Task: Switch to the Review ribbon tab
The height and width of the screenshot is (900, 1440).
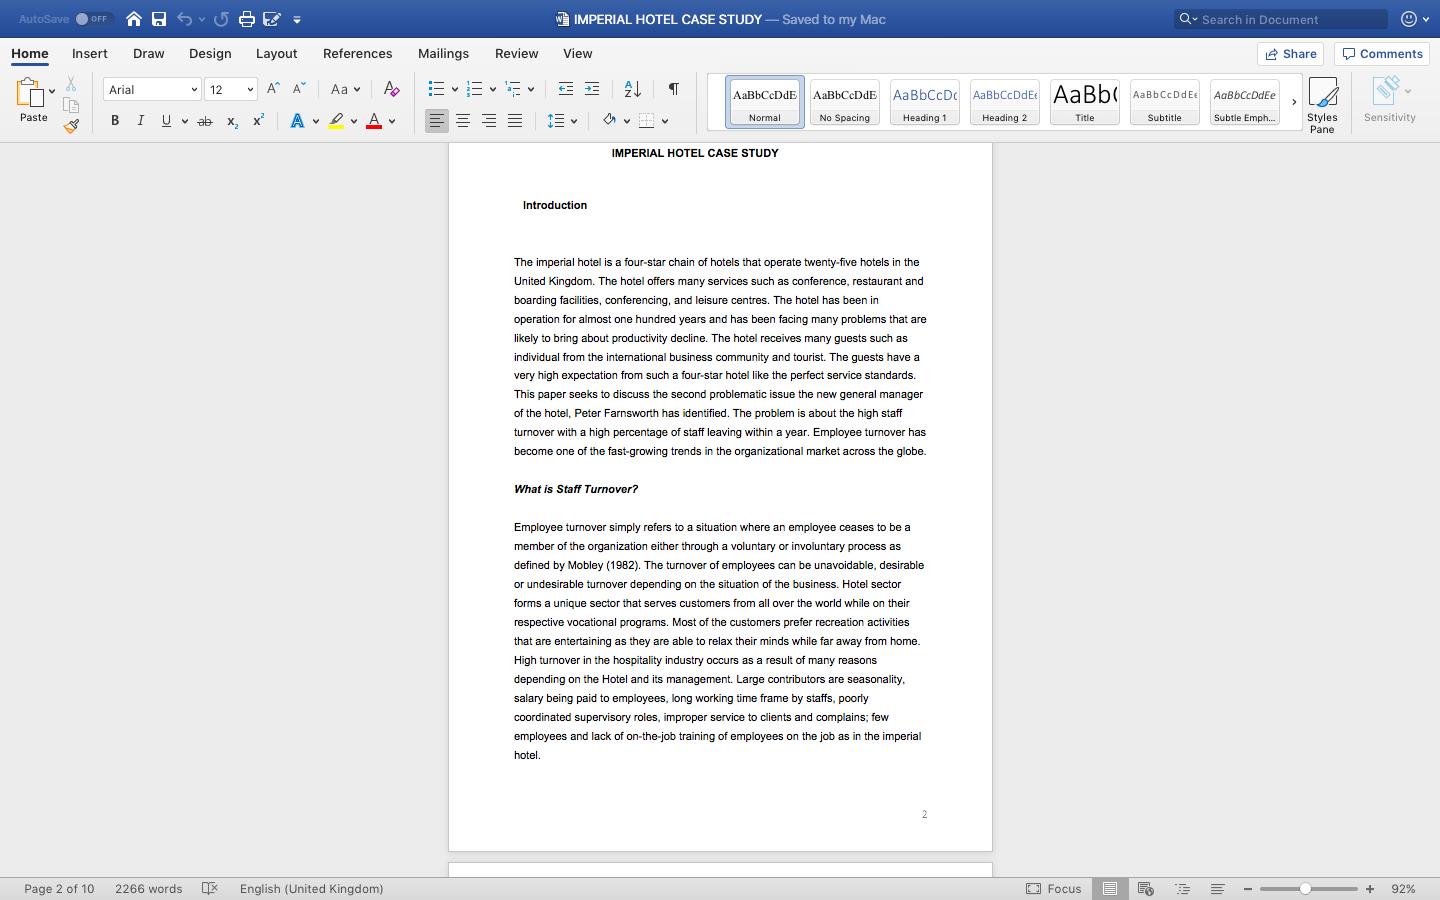Action: pyautogui.click(x=516, y=53)
